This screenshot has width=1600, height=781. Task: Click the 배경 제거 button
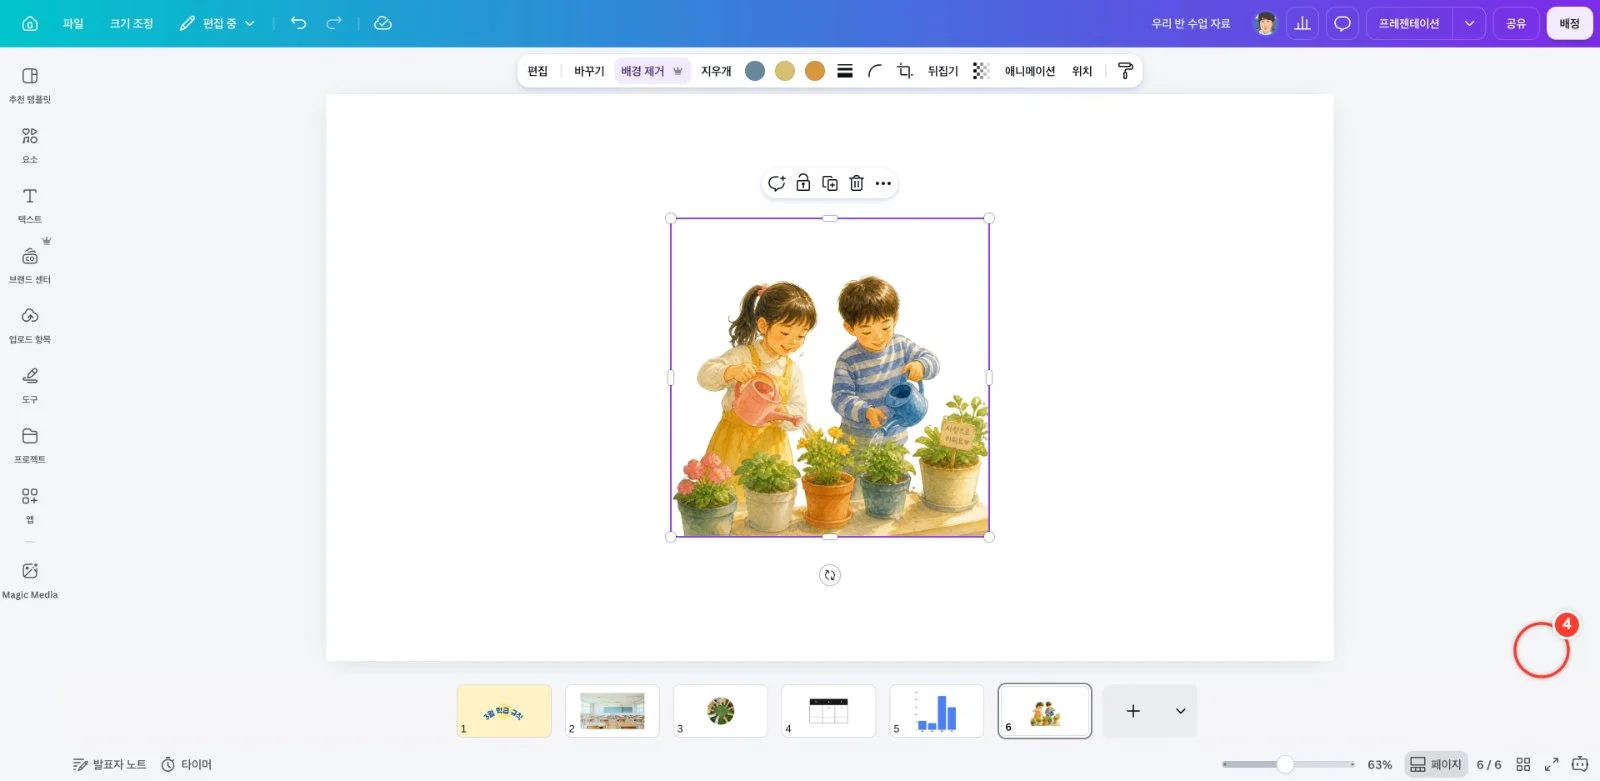click(x=652, y=71)
